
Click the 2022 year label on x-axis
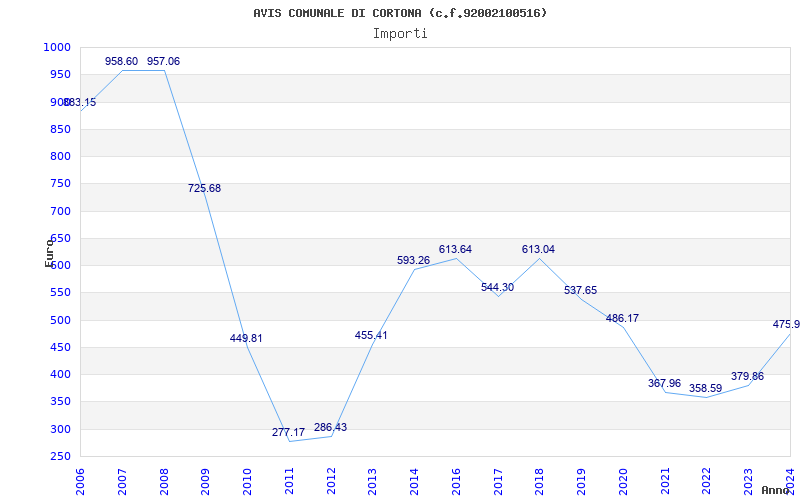(x=707, y=481)
